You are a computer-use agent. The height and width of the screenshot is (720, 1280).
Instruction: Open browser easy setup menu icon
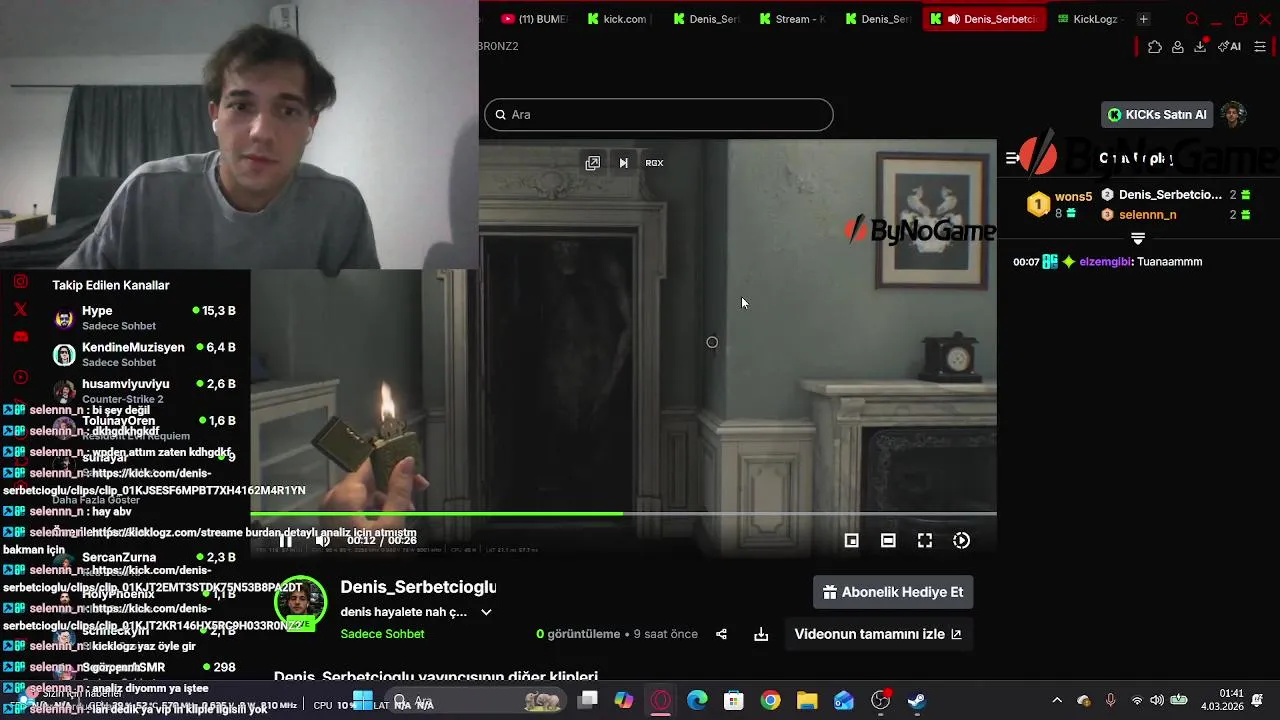click(1260, 47)
